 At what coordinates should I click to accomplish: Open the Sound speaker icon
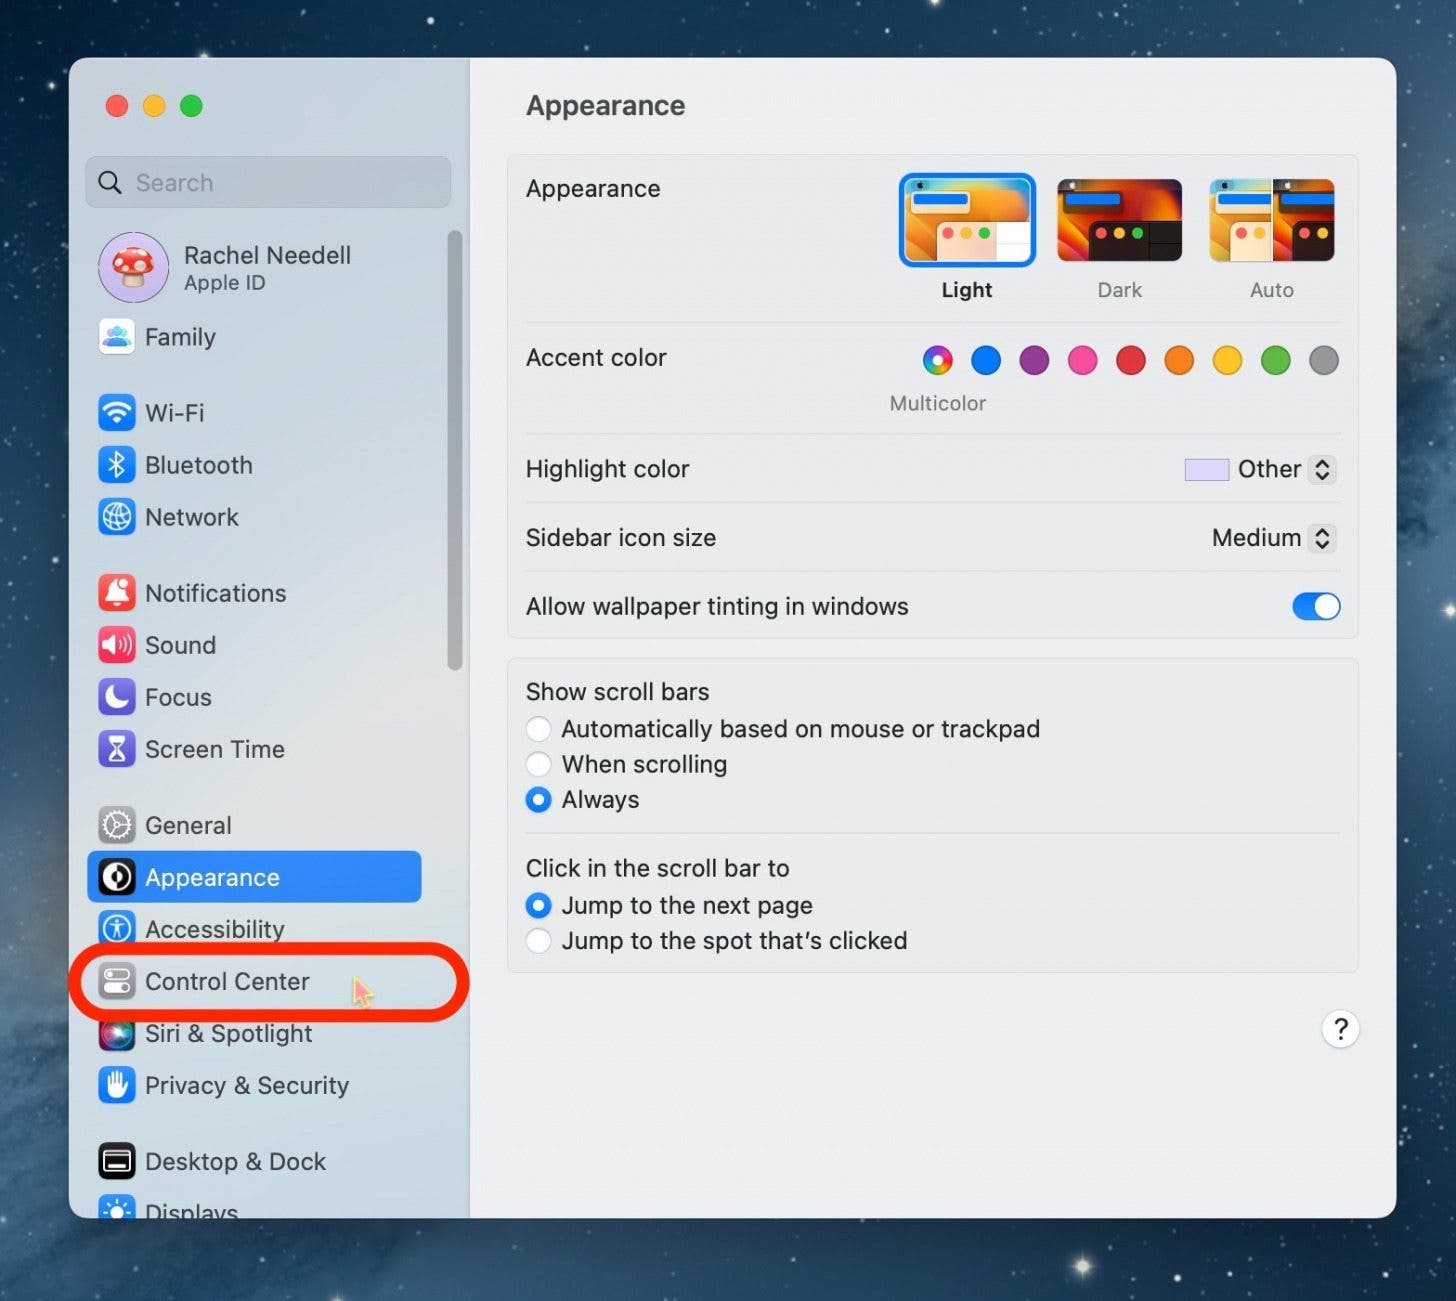(117, 645)
